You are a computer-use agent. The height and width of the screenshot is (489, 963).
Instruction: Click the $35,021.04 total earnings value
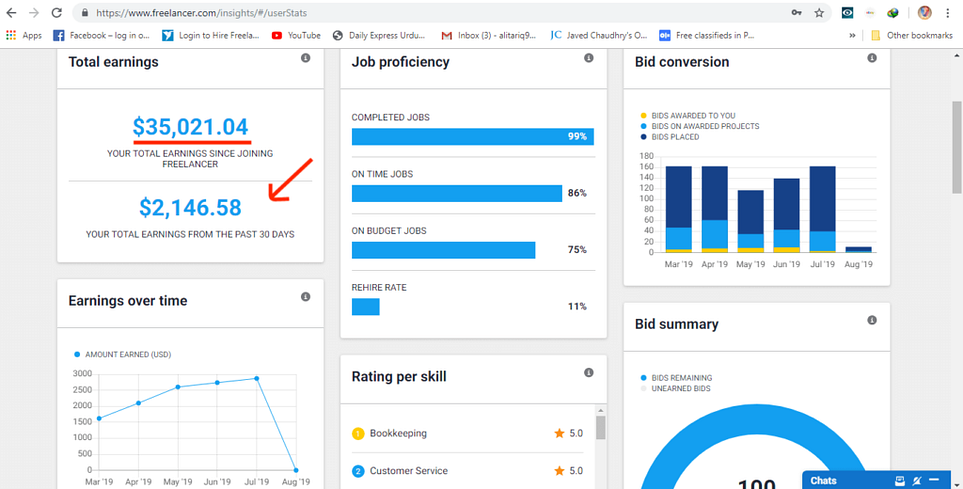point(190,127)
